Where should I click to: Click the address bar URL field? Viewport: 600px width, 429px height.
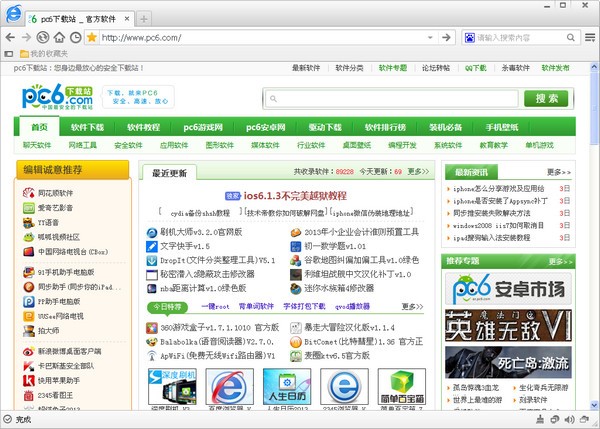[263, 38]
